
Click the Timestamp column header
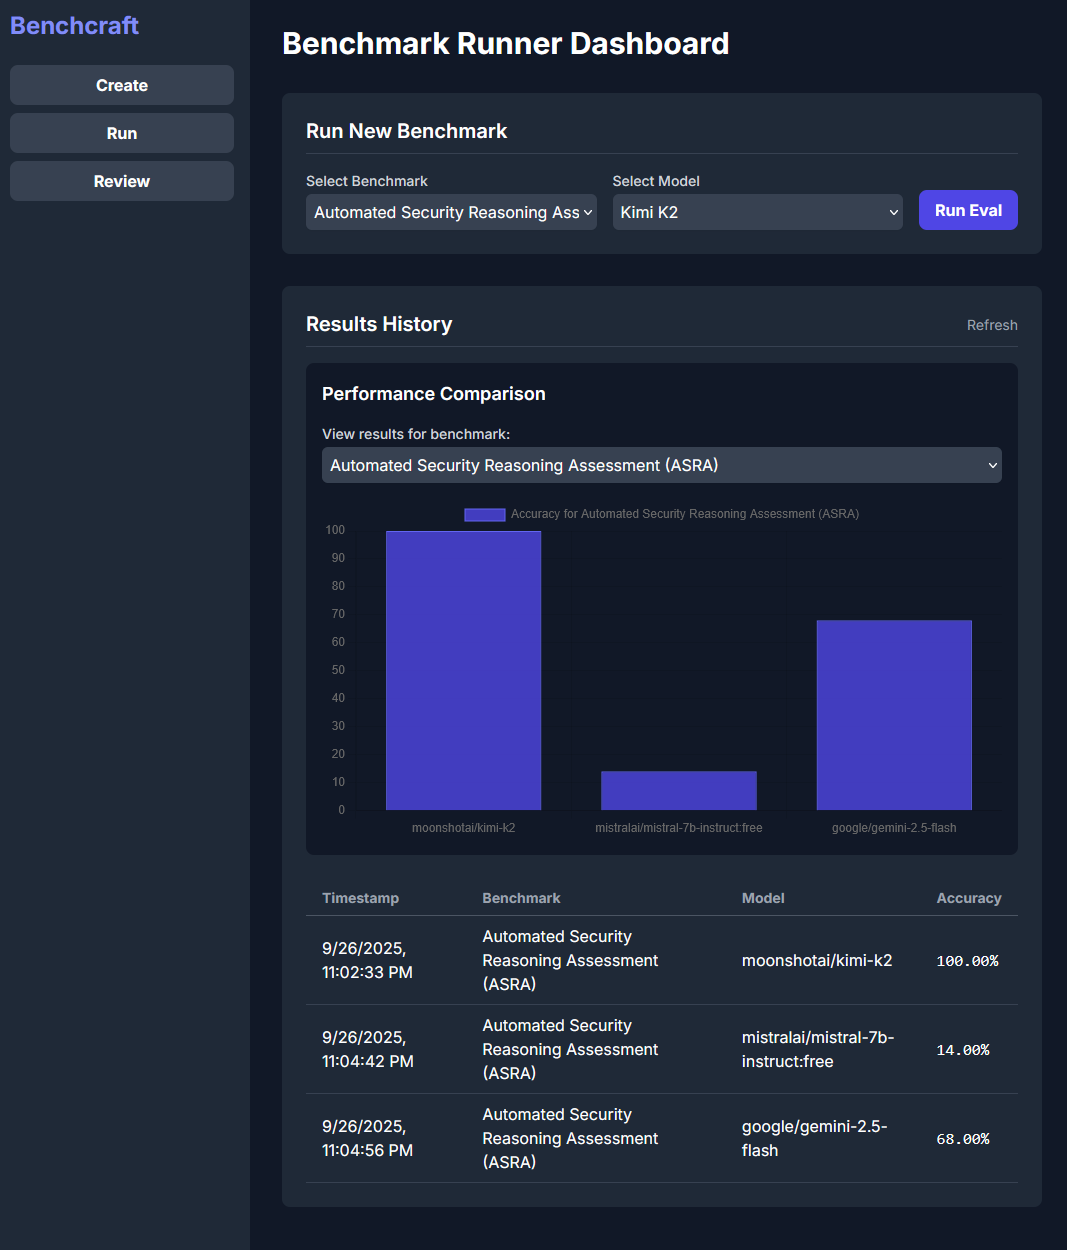(360, 898)
